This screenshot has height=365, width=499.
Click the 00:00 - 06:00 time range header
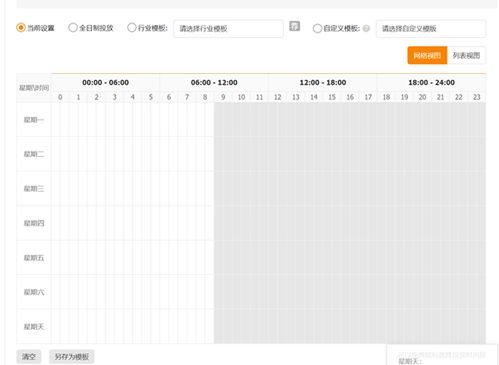point(105,82)
